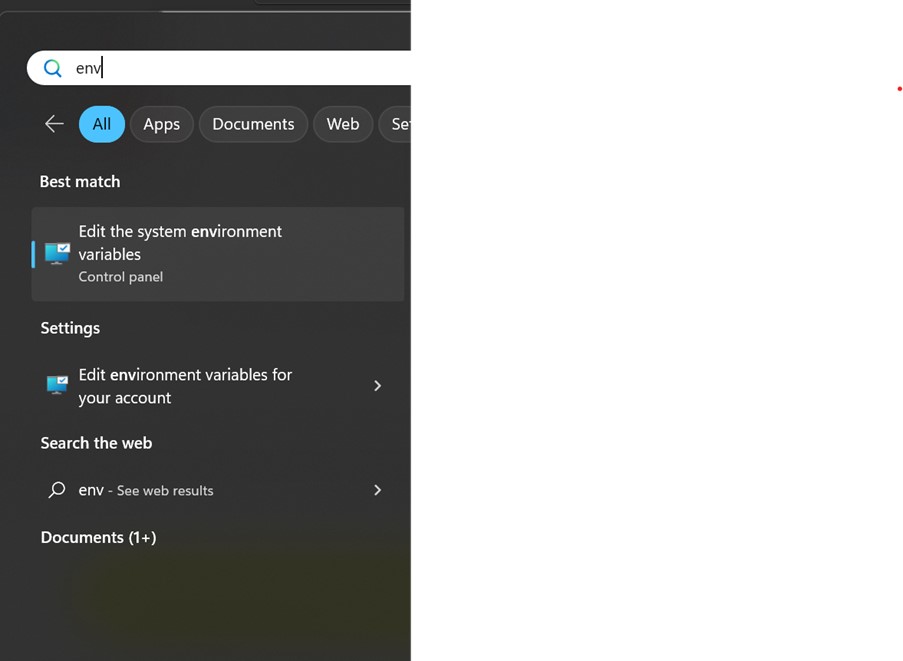Open Edit environment variables for your account

coord(185,386)
